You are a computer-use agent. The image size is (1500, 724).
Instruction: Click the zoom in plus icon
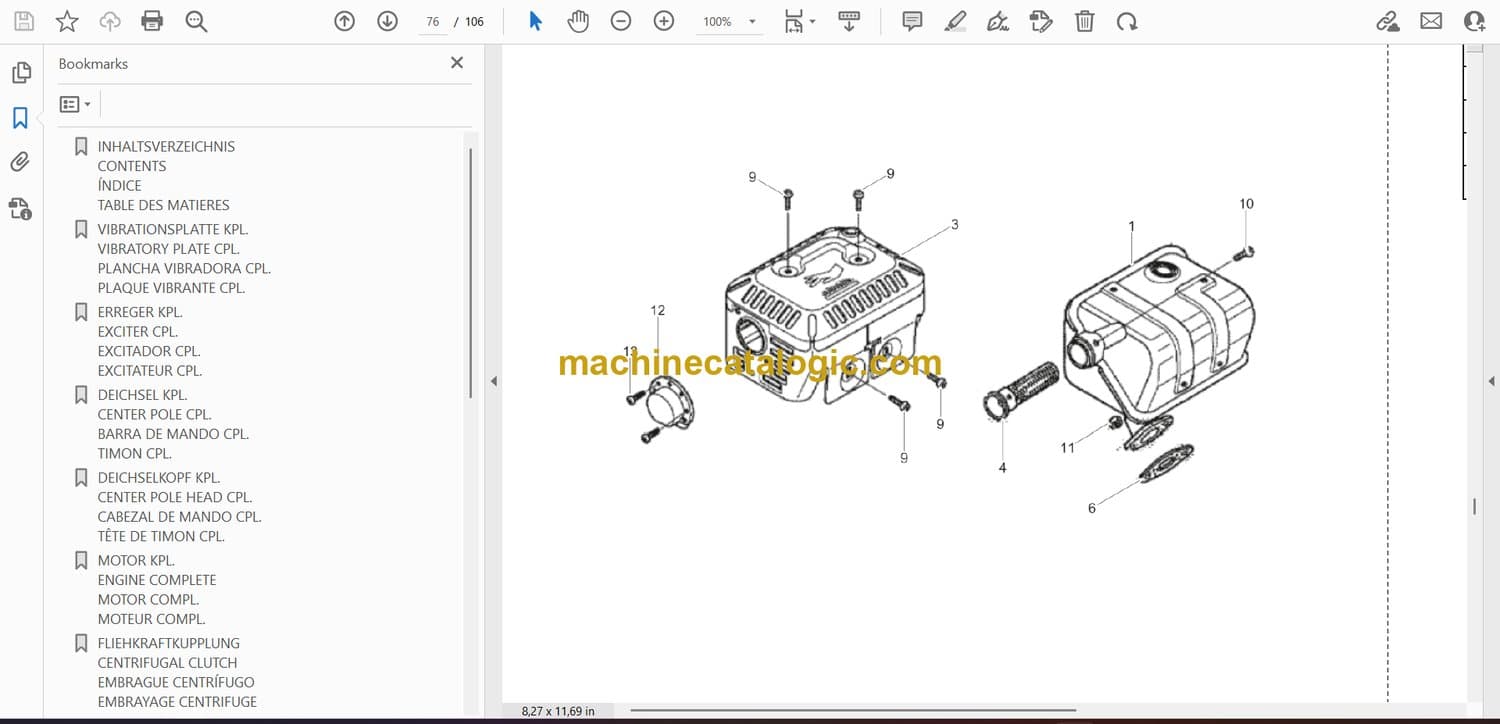[664, 21]
